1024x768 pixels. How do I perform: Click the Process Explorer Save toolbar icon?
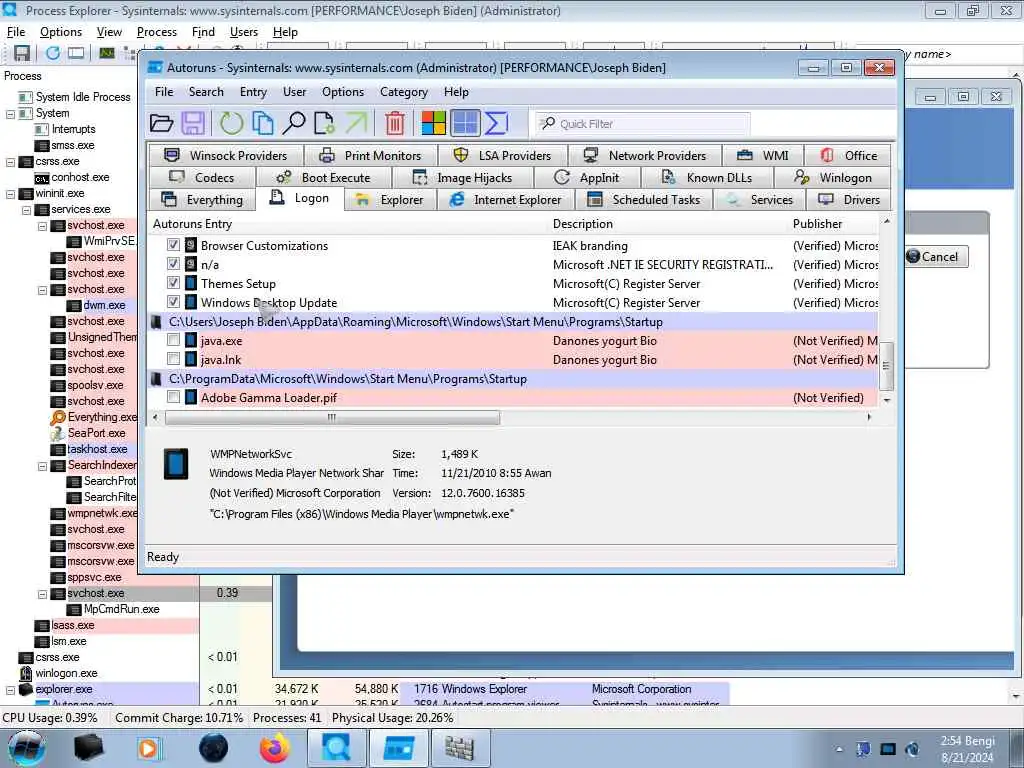click(x=22, y=53)
